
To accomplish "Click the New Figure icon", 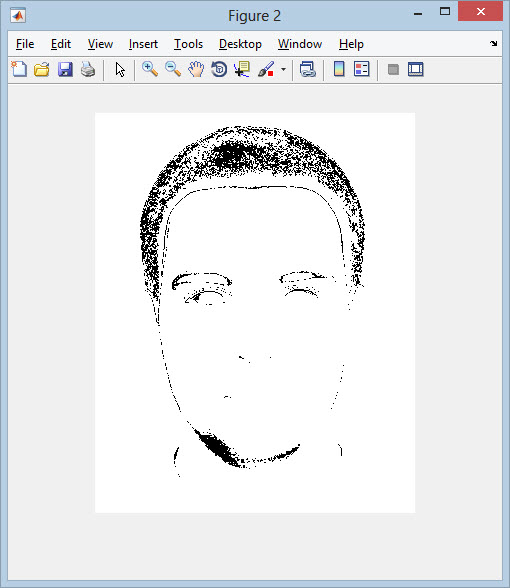I will point(19,69).
